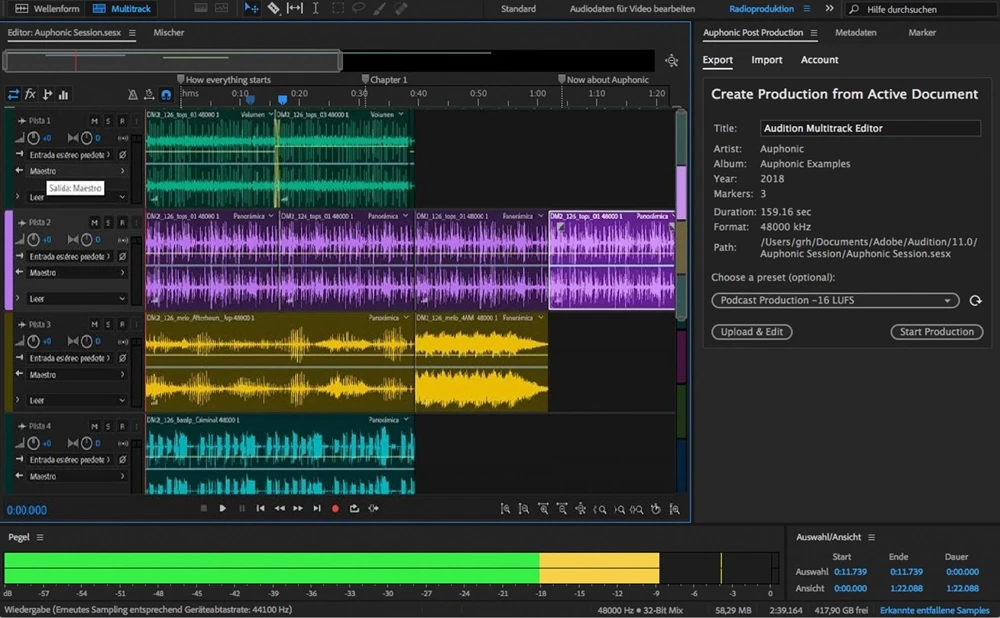The height and width of the screenshot is (618, 1000).
Task: Click the Upload & Edit button
Action: click(x=752, y=332)
